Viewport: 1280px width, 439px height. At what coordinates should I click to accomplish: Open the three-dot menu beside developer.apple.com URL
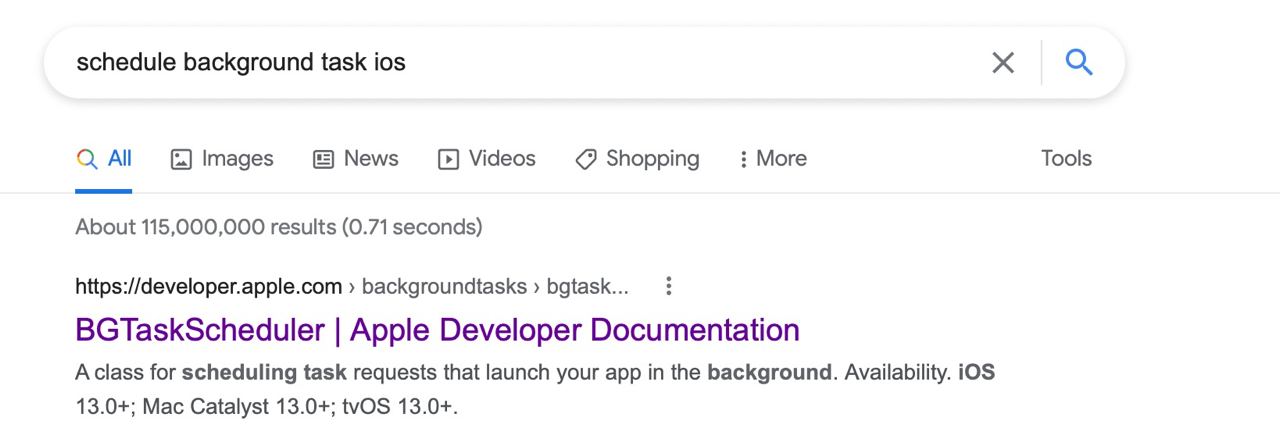(x=669, y=287)
